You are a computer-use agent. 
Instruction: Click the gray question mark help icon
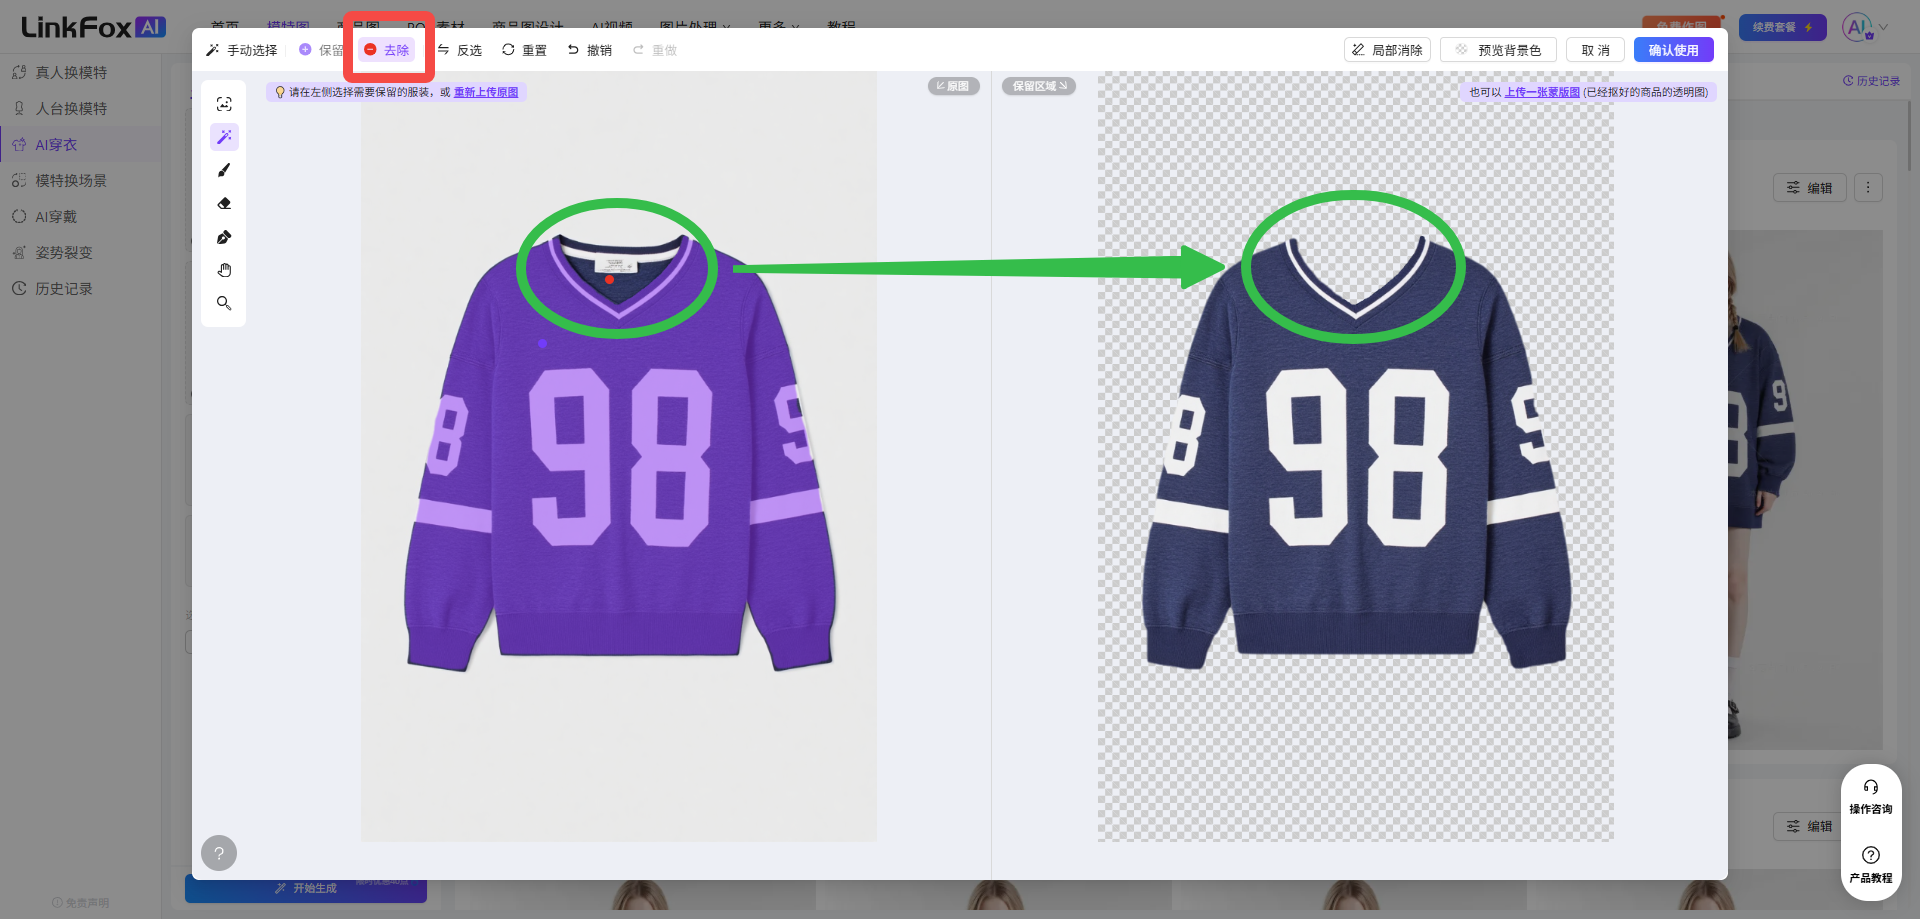click(219, 853)
